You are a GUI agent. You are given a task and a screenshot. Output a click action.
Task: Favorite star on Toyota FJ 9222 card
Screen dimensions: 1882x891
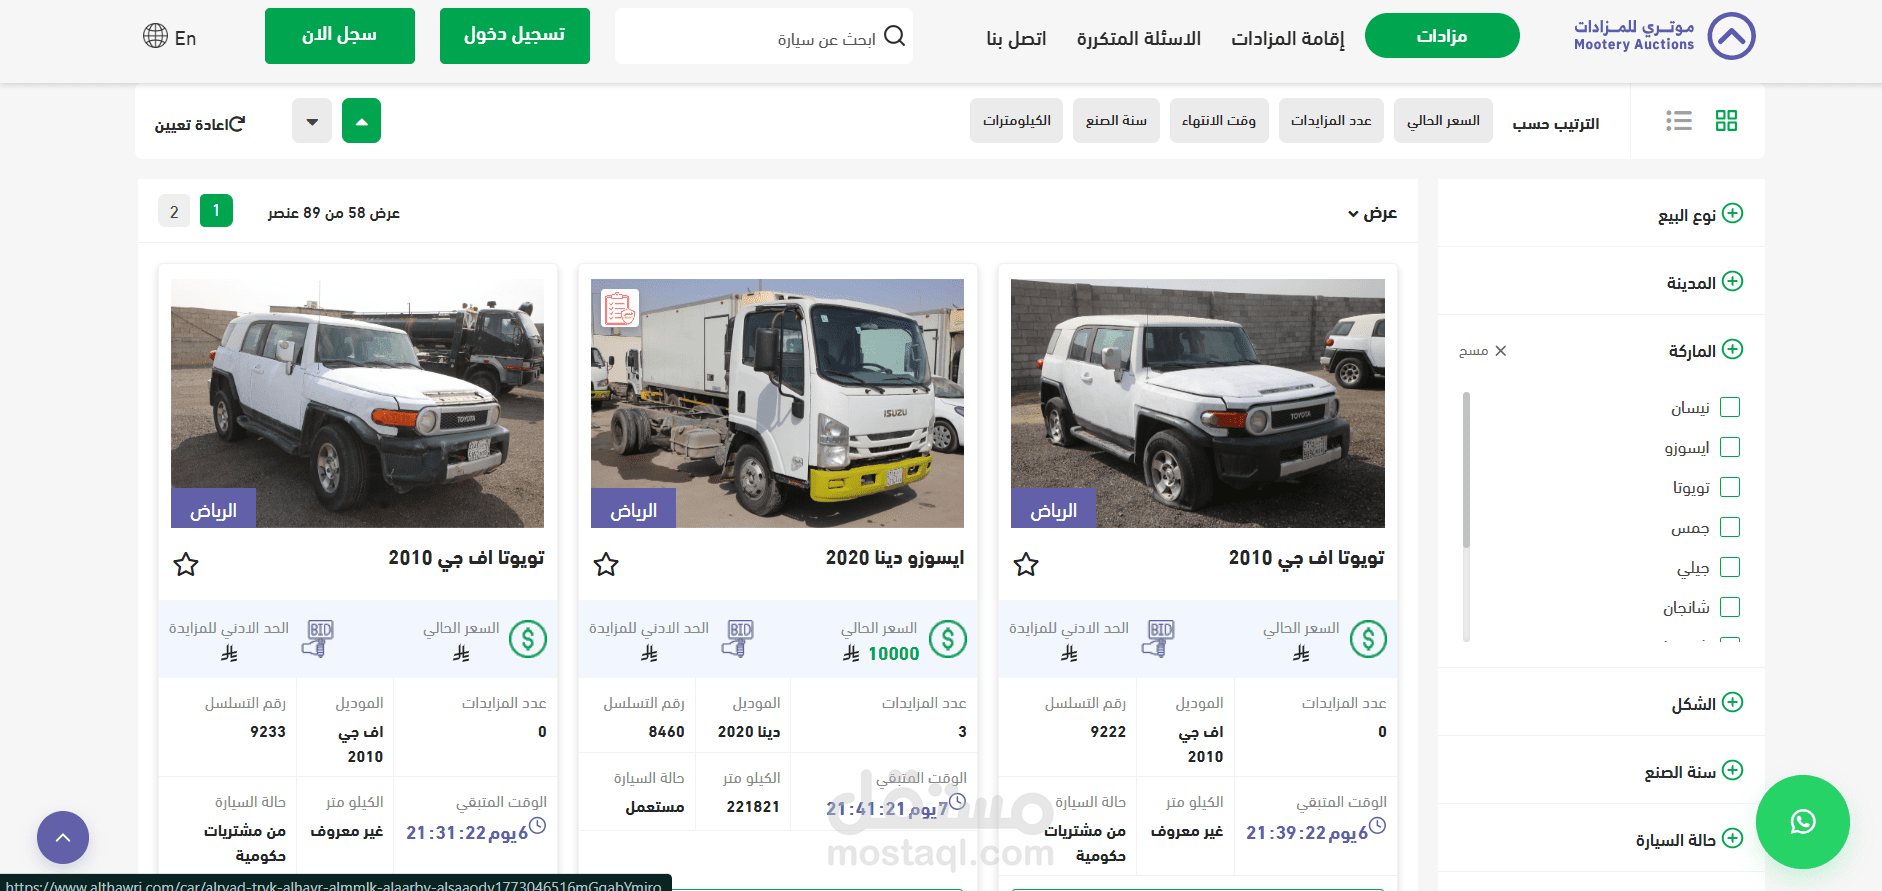click(x=1026, y=564)
